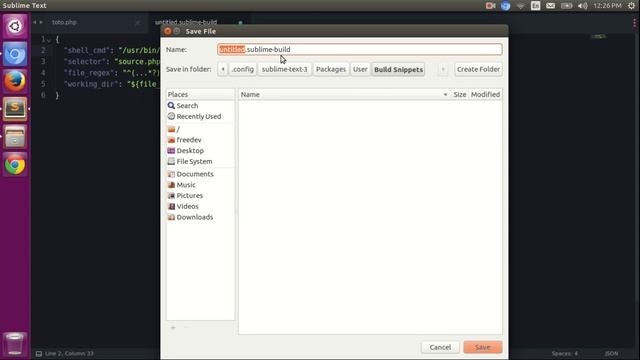Open the network wifi indicator
The width and height of the screenshot is (640, 360).
(x=520, y=6)
